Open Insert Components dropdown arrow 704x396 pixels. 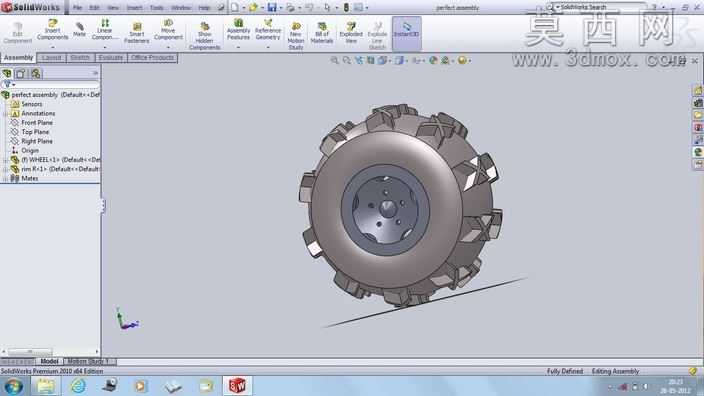(53, 47)
